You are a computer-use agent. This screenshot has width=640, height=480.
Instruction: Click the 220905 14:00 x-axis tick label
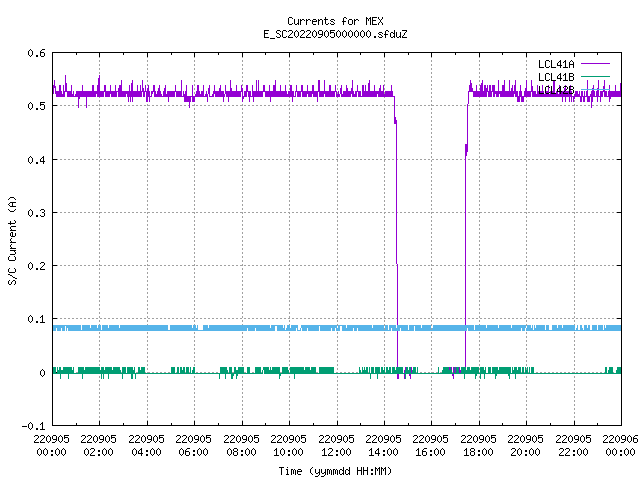click(x=383, y=445)
